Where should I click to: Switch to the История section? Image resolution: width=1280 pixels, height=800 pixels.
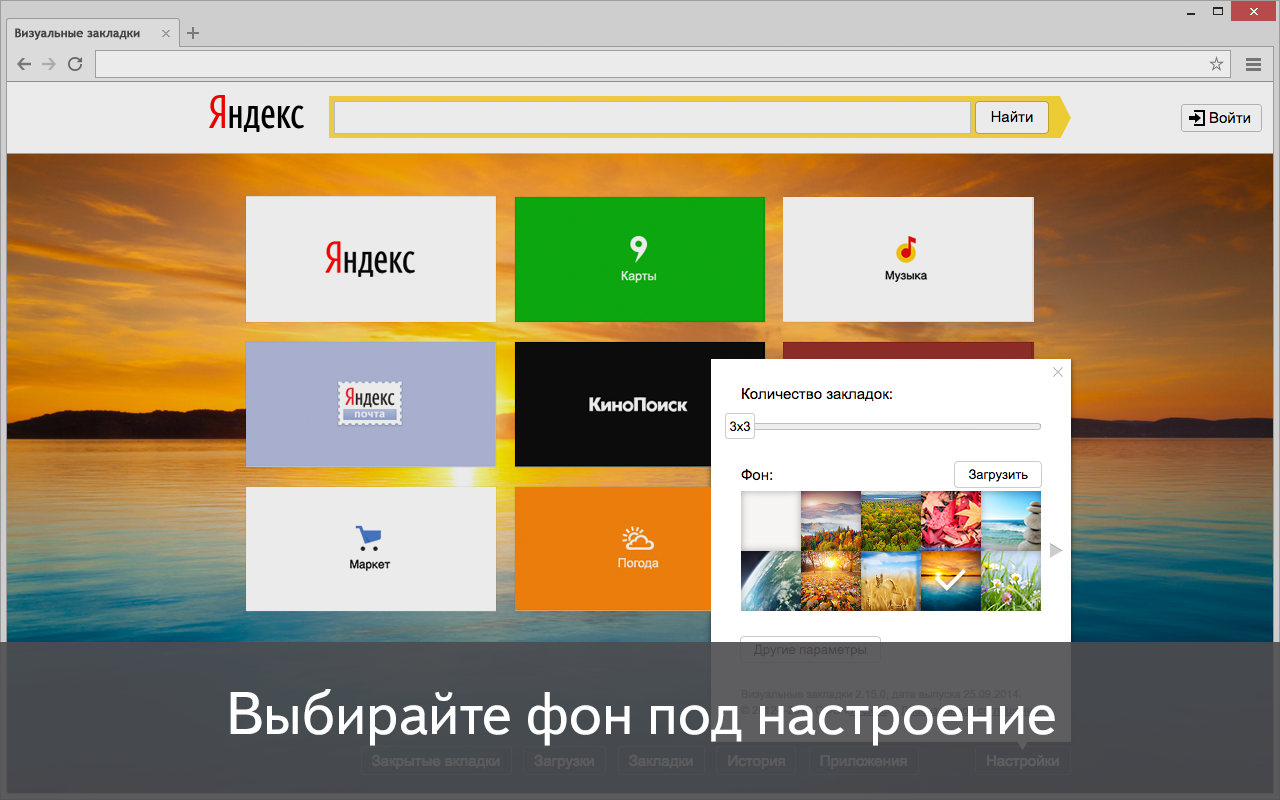pyautogui.click(x=755, y=760)
